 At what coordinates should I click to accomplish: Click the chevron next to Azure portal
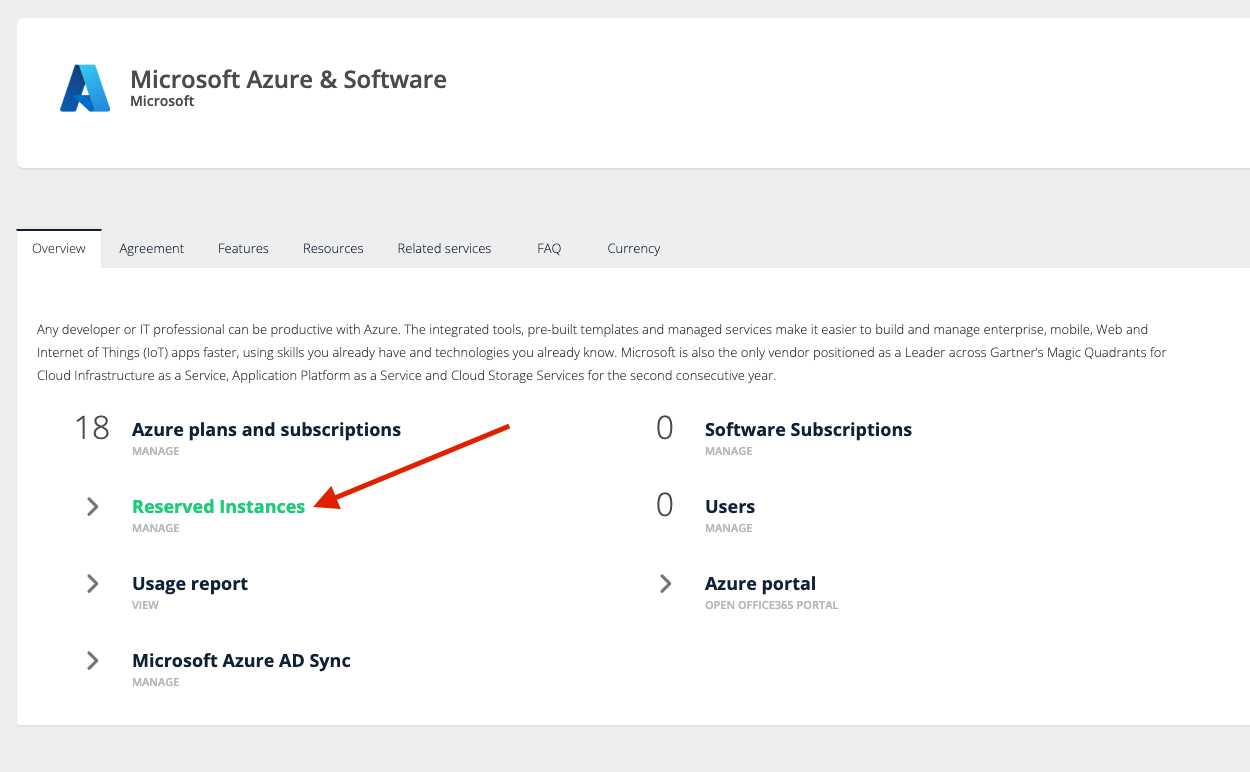tap(666, 584)
